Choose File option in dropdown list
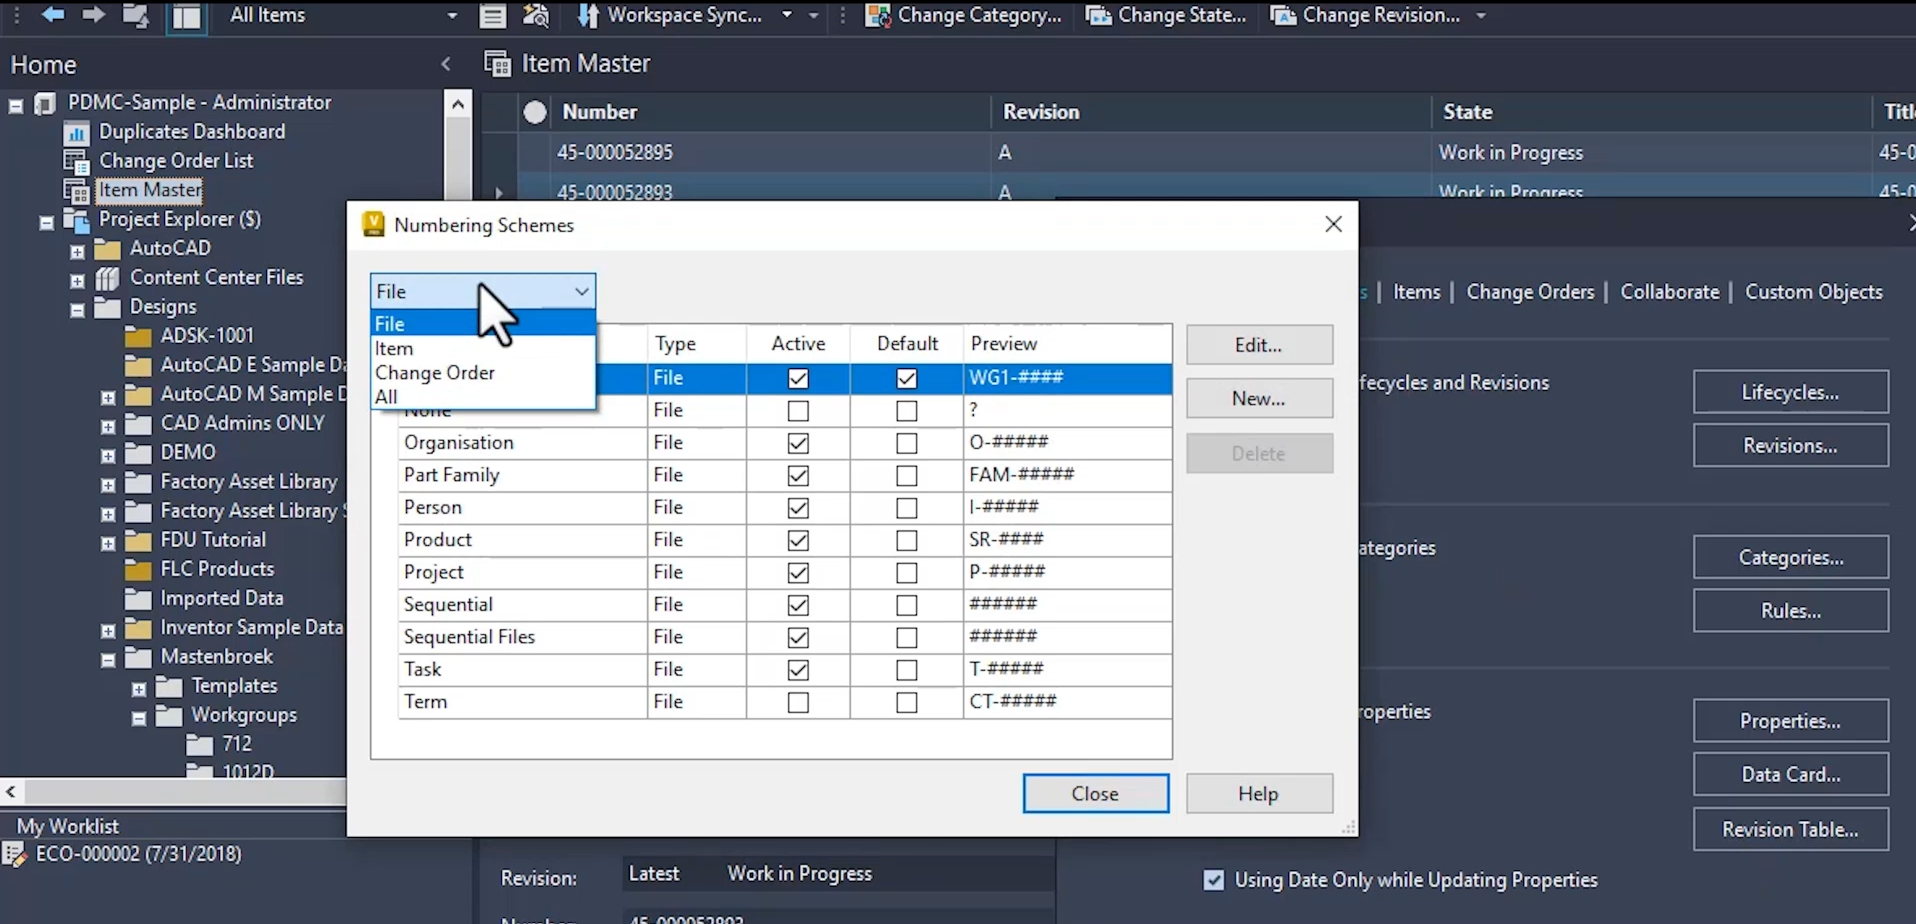This screenshot has height=924, width=1916. pos(483,323)
